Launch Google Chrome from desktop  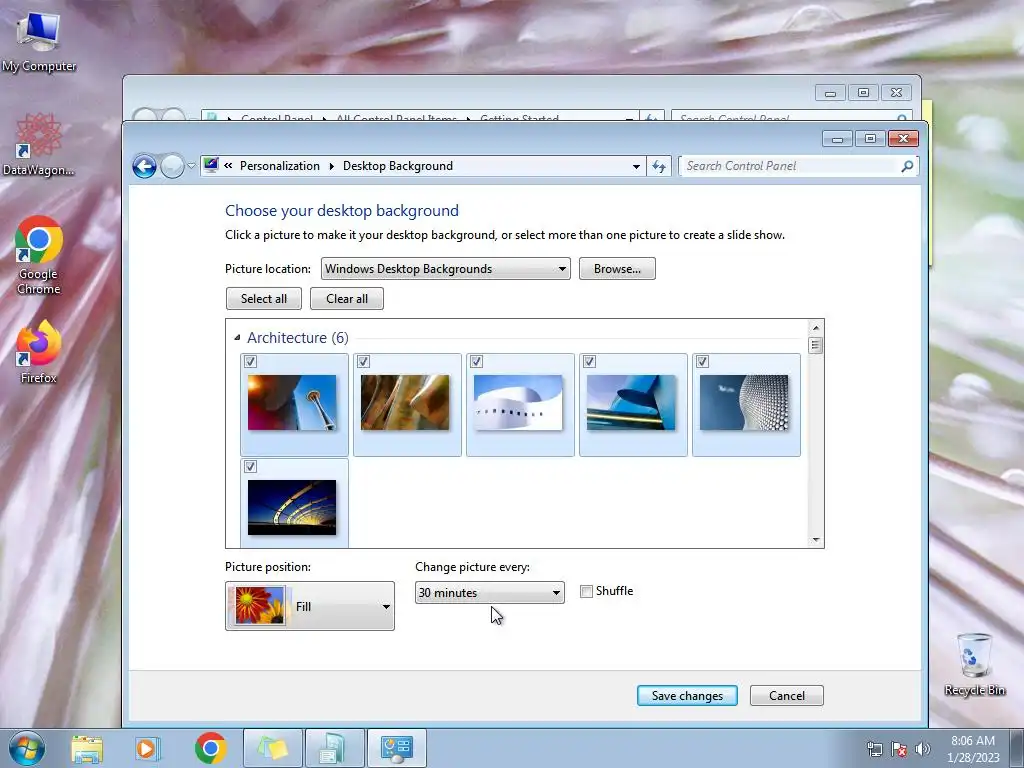(39, 255)
